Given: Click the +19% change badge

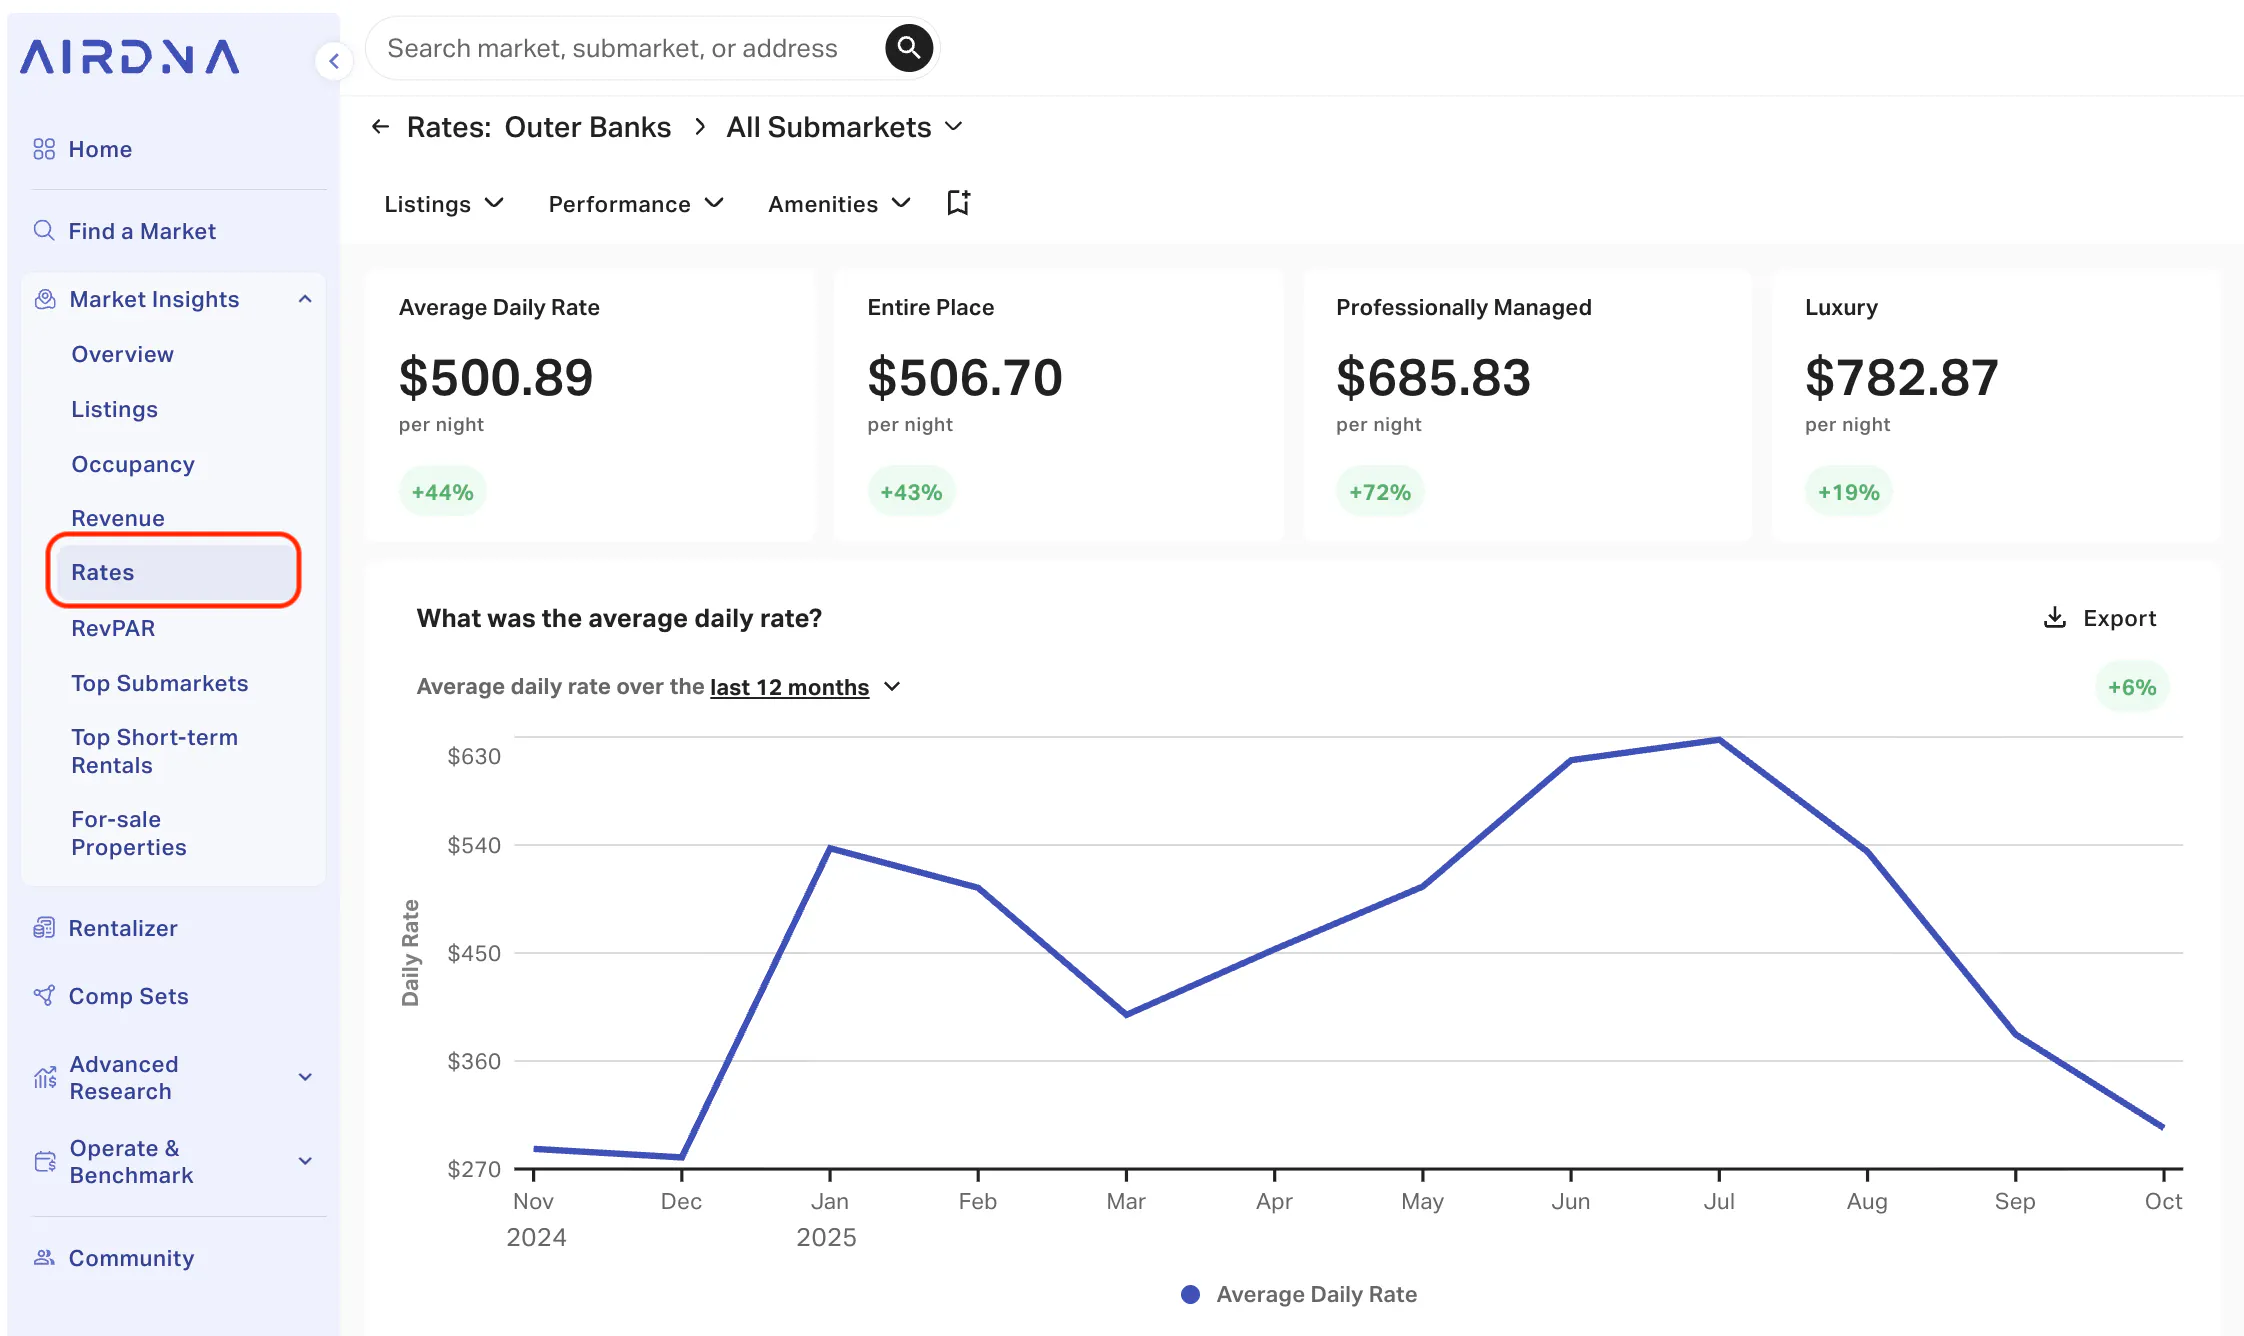Looking at the screenshot, I should [1849, 492].
